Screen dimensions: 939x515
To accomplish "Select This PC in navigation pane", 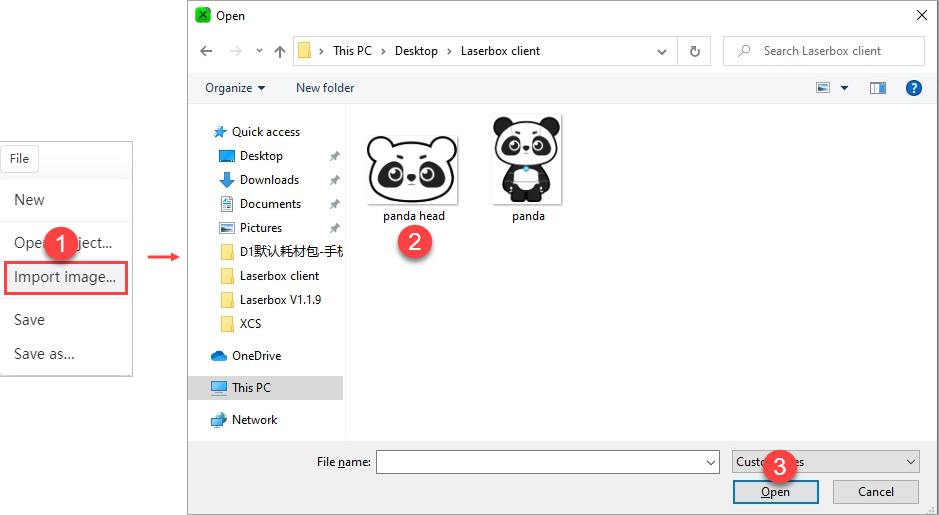I will point(265,387).
